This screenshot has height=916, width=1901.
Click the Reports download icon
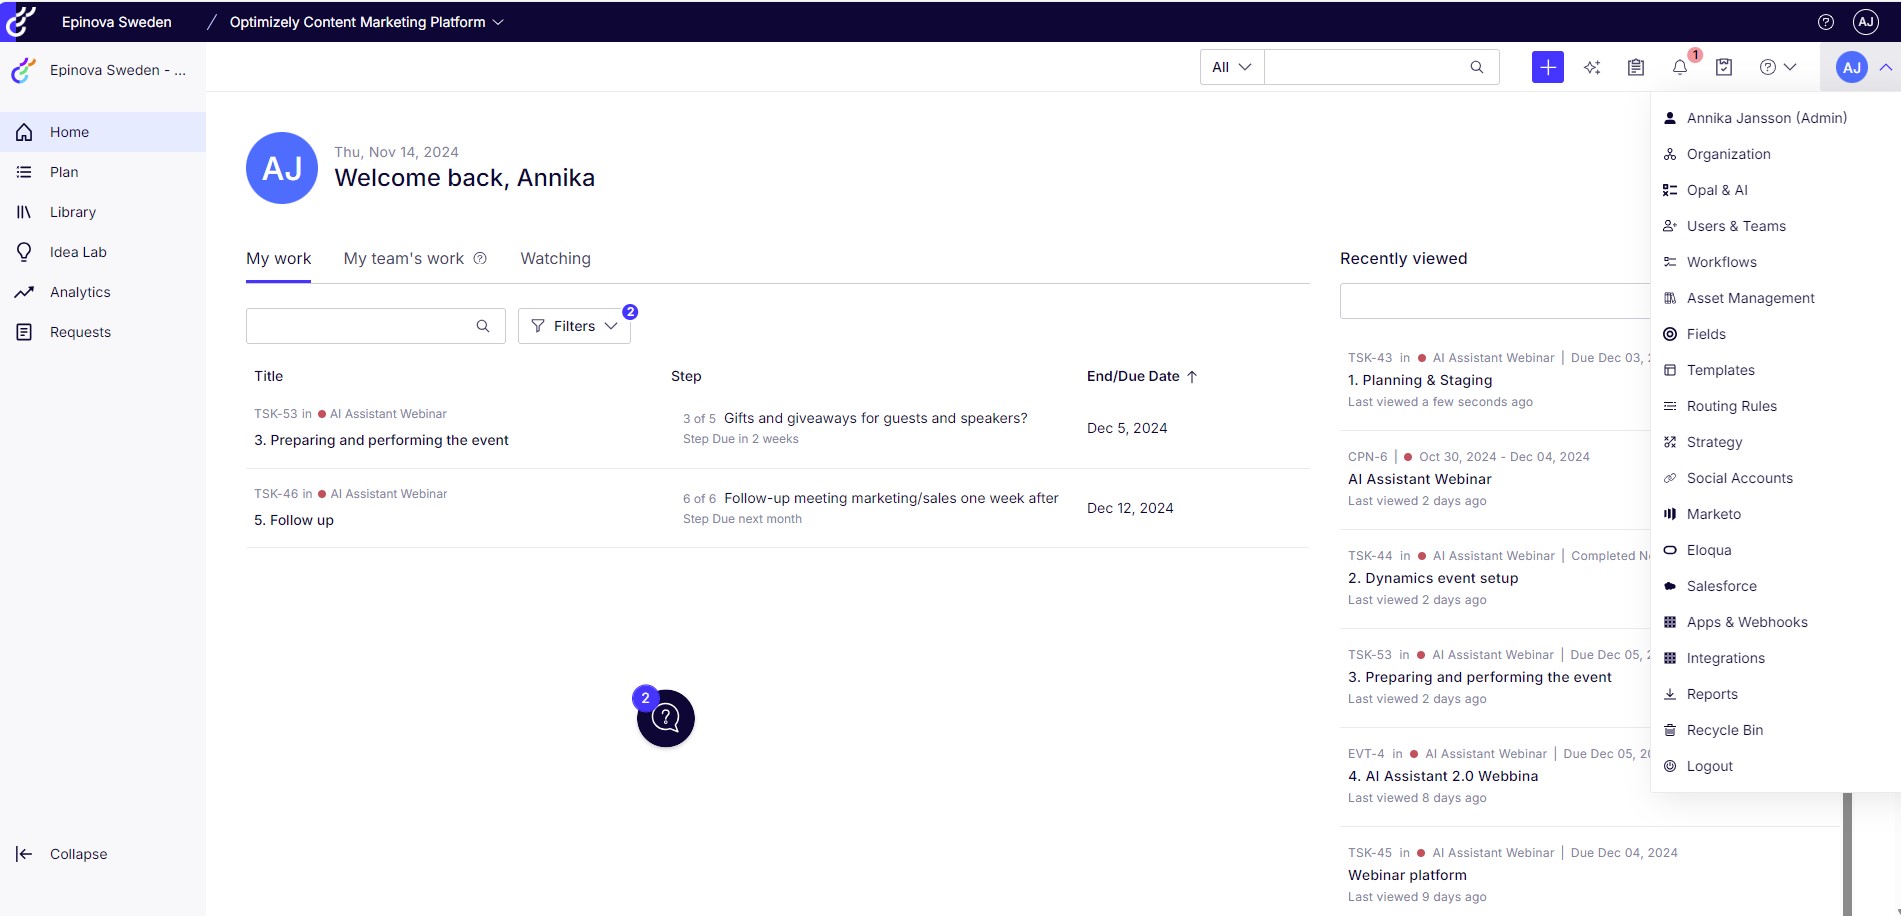click(1669, 694)
